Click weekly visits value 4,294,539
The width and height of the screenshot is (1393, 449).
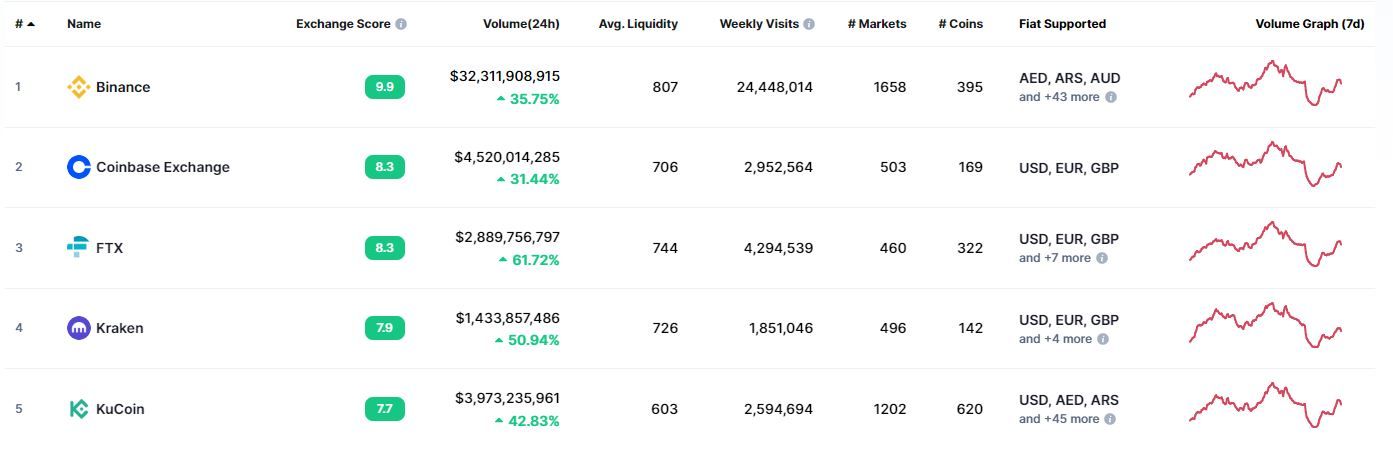pos(779,248)
